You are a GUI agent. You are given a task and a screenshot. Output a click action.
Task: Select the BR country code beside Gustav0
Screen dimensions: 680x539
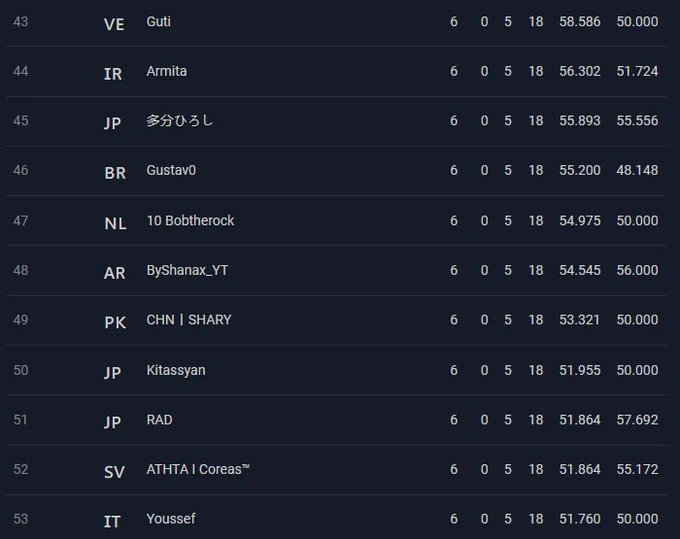[115, 173]
